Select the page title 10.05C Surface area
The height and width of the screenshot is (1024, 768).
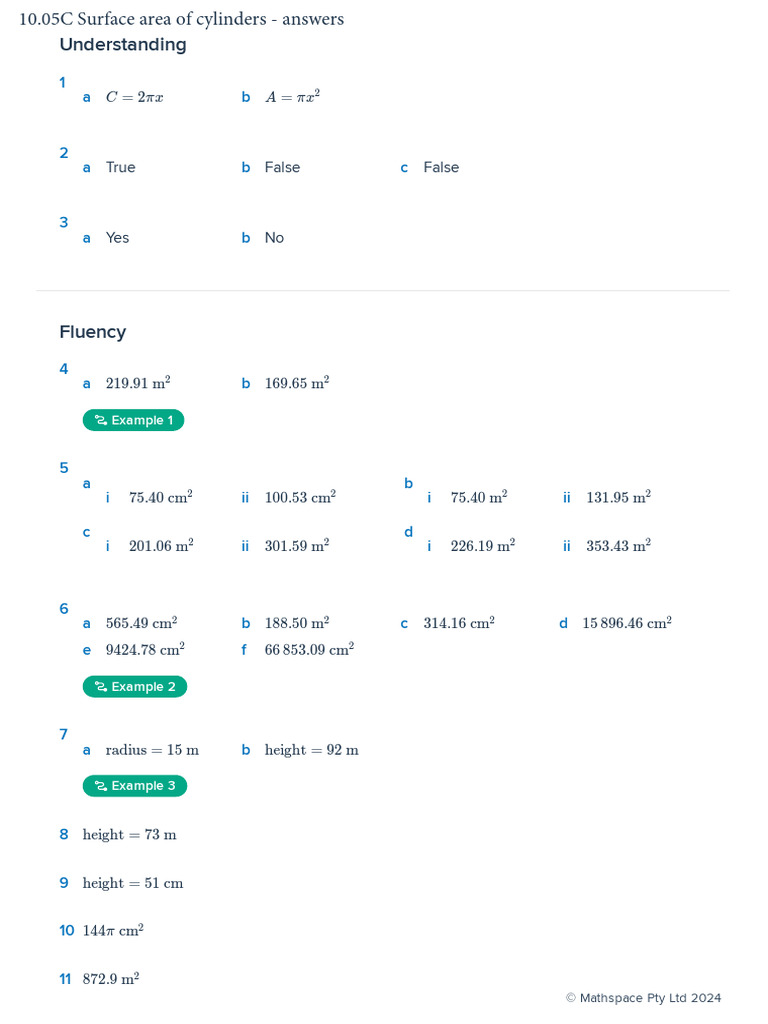pos(182,19)
